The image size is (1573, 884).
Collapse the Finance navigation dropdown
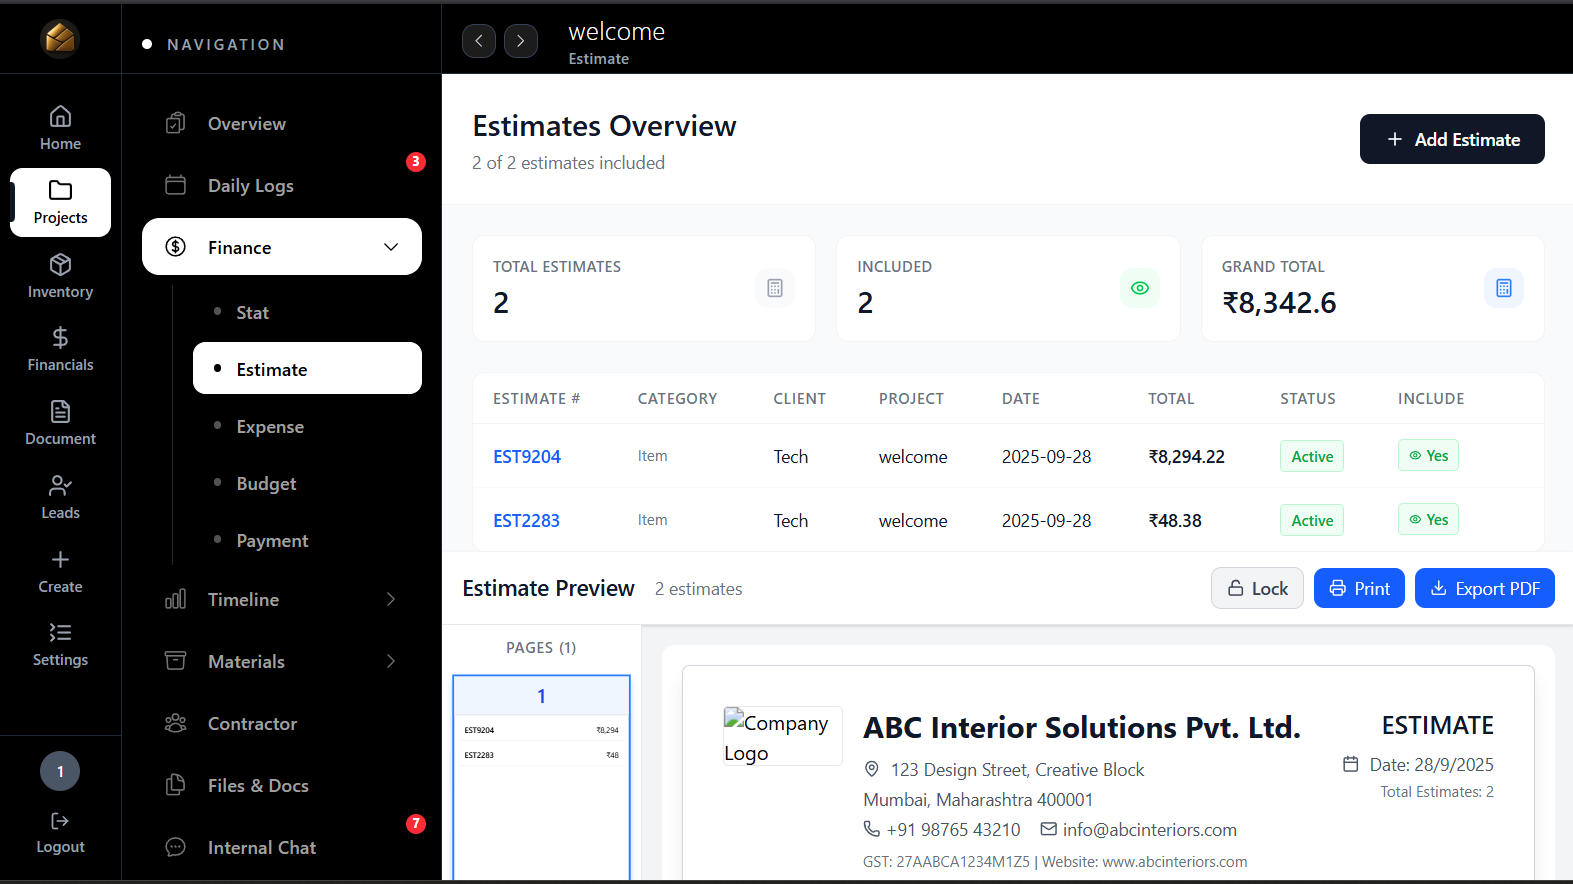(391, 247)
